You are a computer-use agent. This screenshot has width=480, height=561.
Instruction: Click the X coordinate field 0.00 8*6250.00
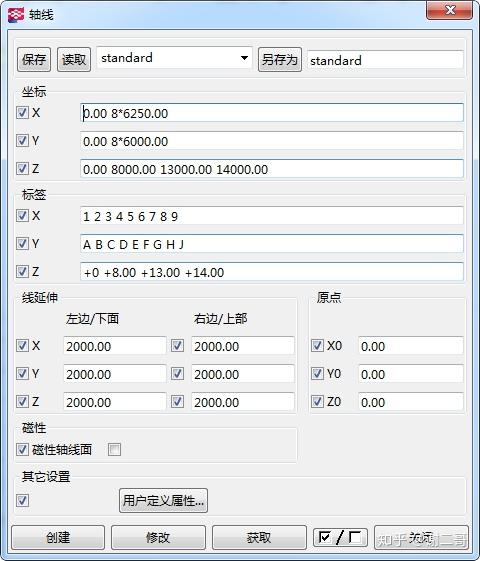click(272, 113)
